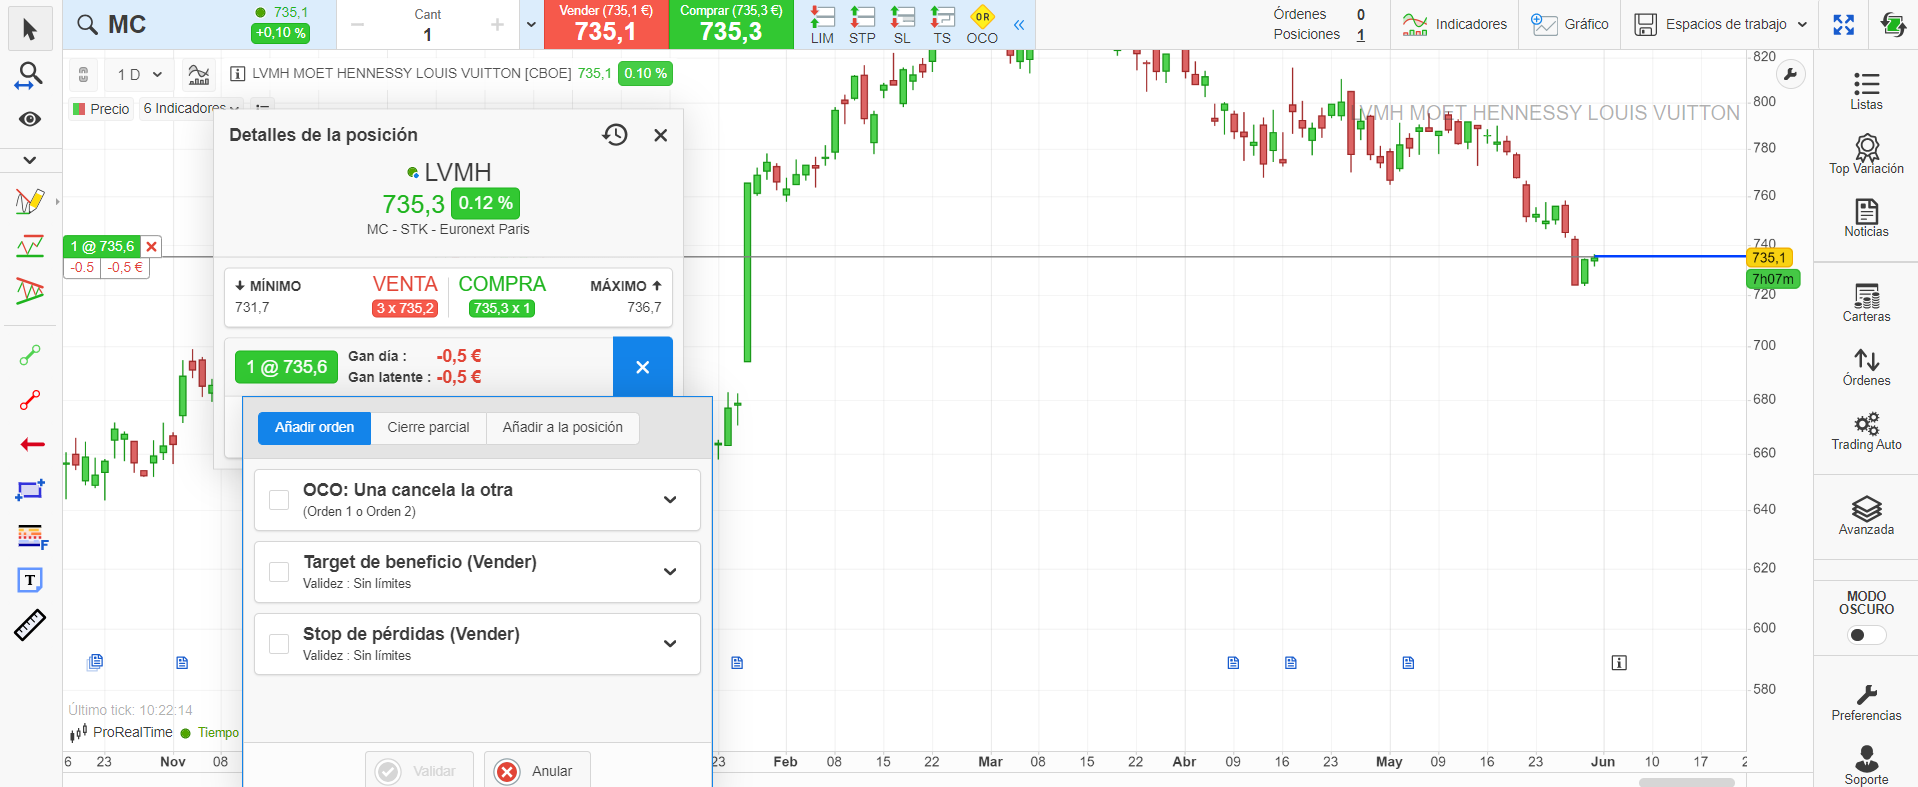
Task: Open the Noticias panel
Action: [x=1866, y=217]
